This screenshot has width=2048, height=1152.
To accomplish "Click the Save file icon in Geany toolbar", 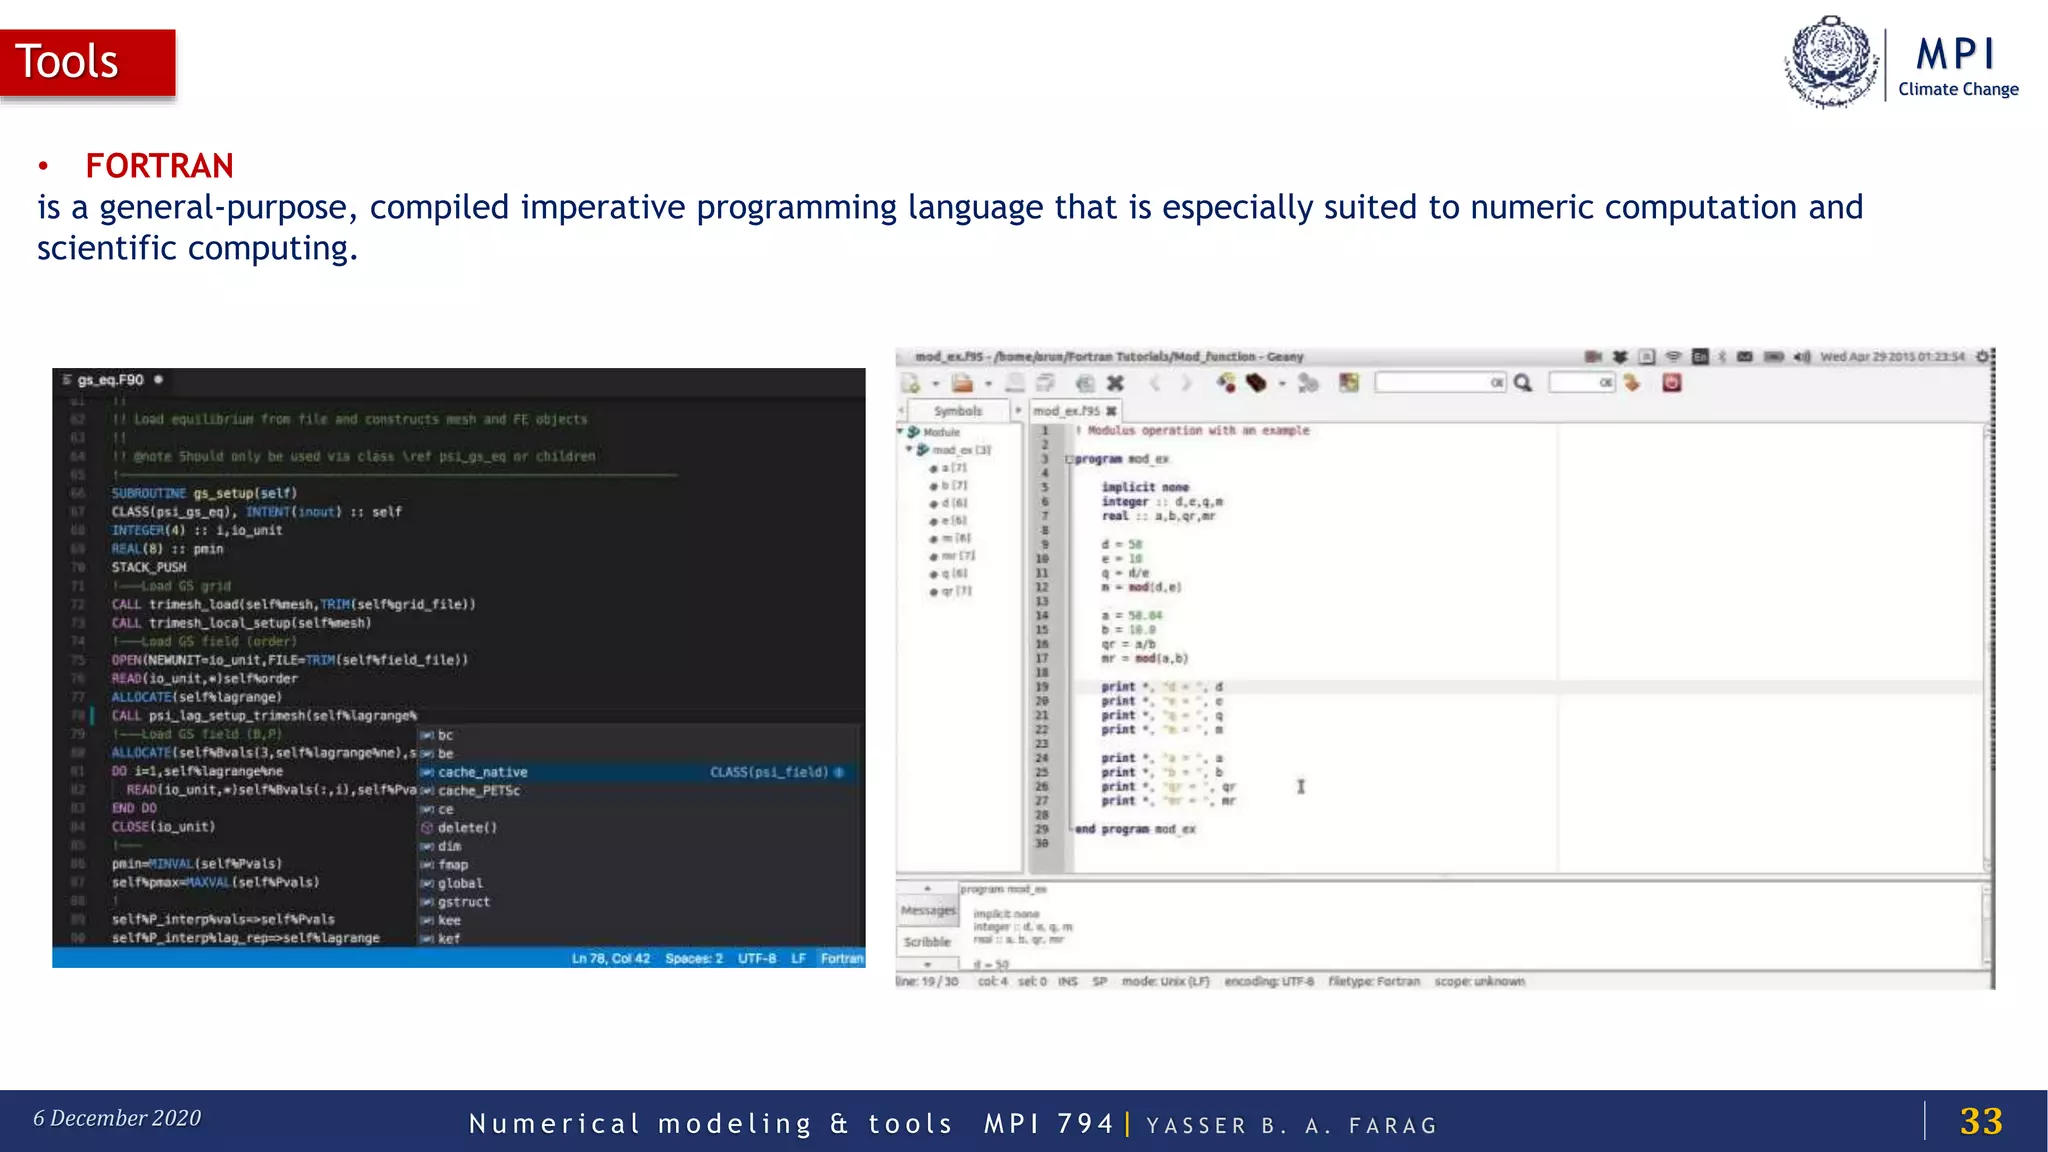I will (1015, 383).
